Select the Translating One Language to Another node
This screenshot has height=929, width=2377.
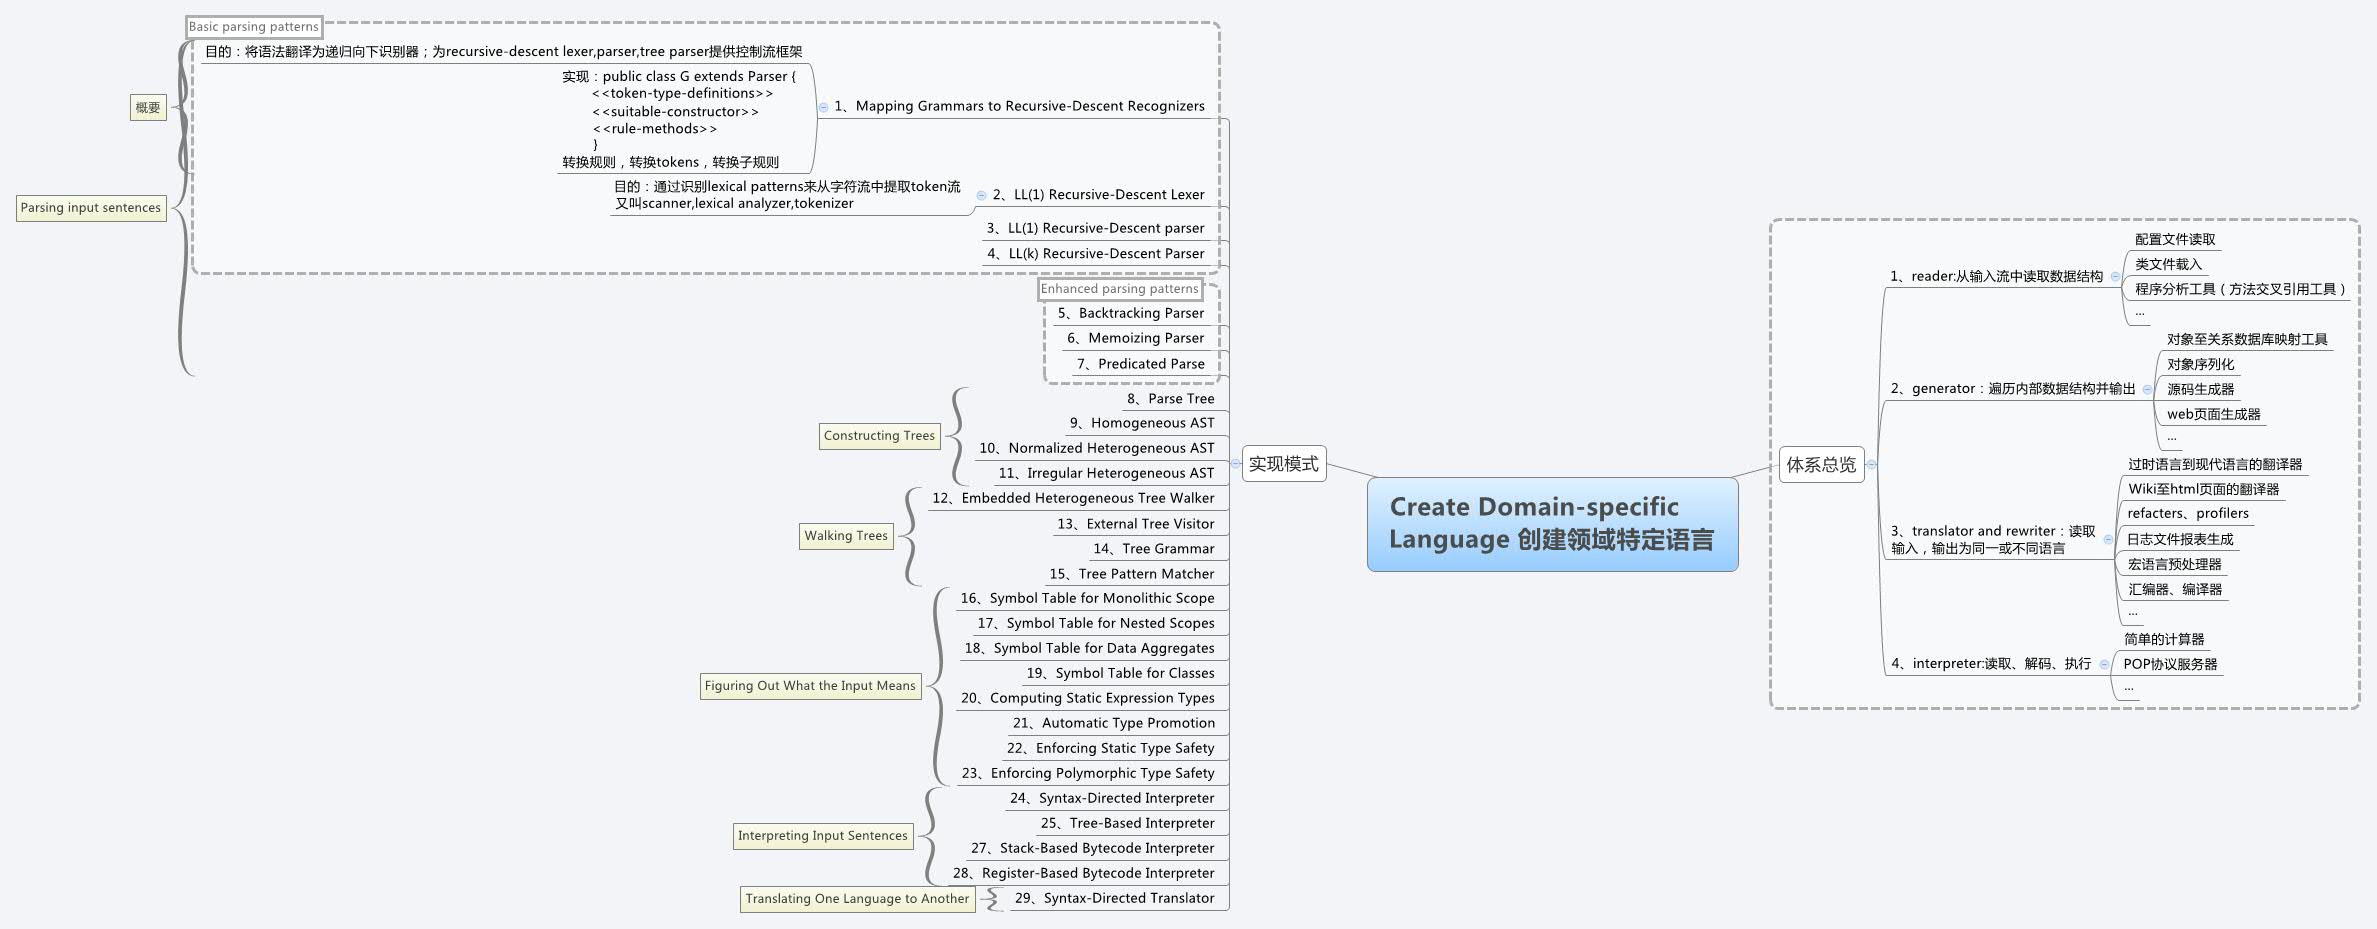(856, 898)
